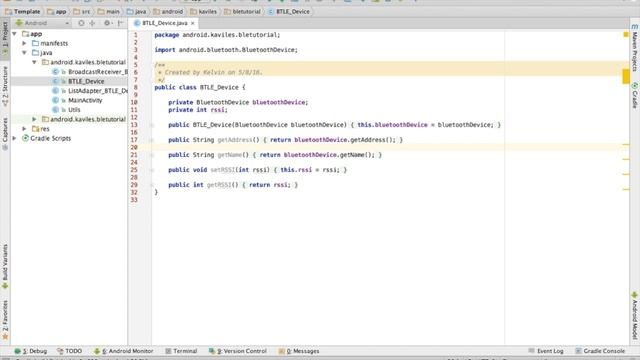Click the collapse all icon in project panel
The height and width of the screenshot is (360, 640).
click(92, 23)
